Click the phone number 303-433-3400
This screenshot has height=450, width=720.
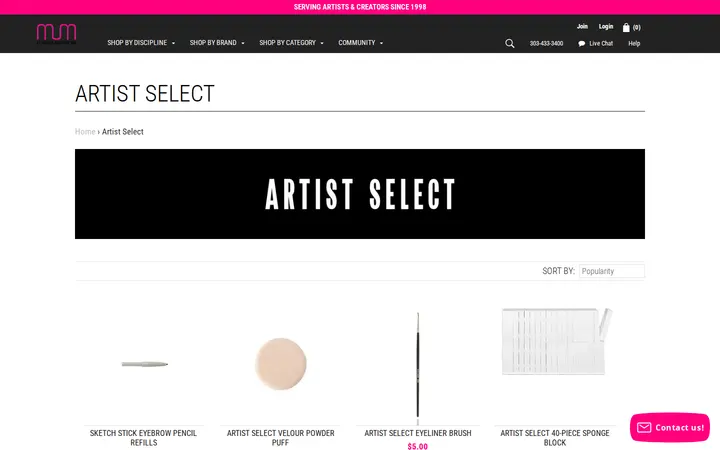point(546,44)
